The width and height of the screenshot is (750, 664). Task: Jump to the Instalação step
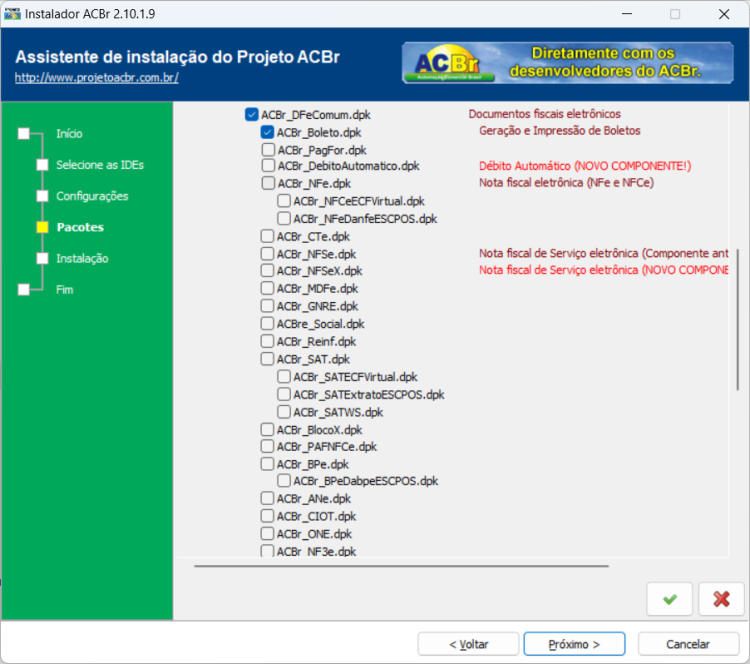[x=82, y=258]
